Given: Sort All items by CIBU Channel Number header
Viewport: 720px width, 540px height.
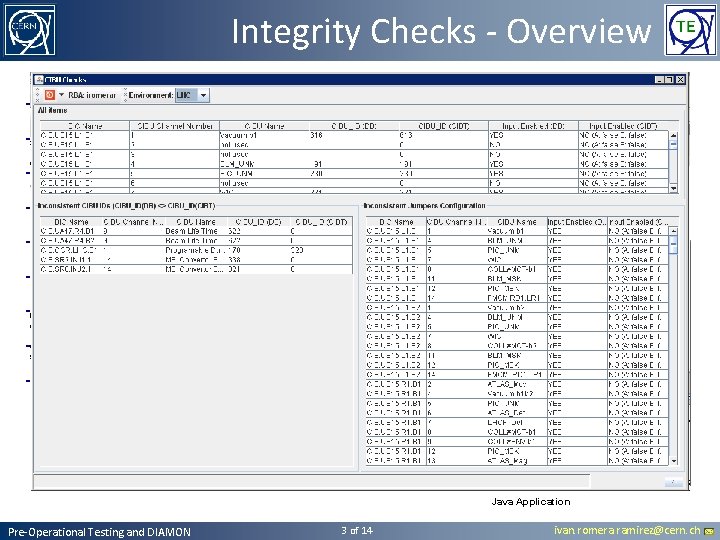Looking at the screenshot, I should [x=175, y=126].
